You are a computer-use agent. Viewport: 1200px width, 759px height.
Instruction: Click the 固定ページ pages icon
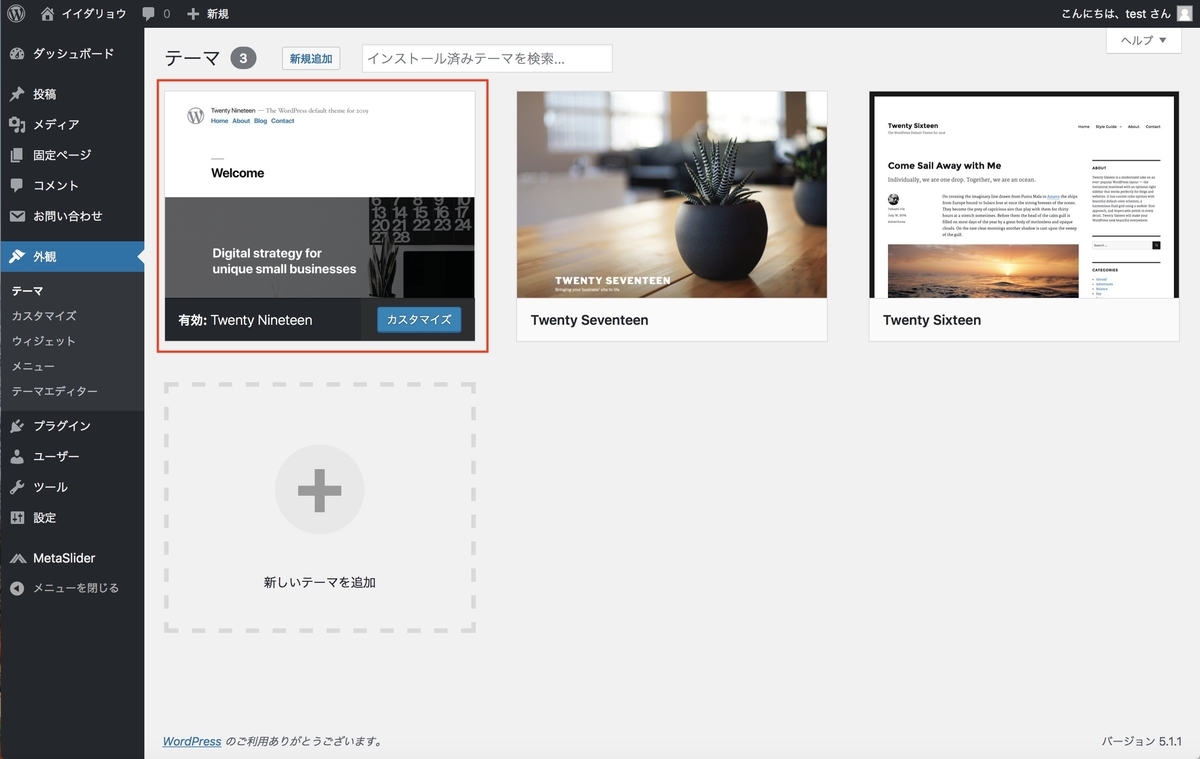point(17,155)
